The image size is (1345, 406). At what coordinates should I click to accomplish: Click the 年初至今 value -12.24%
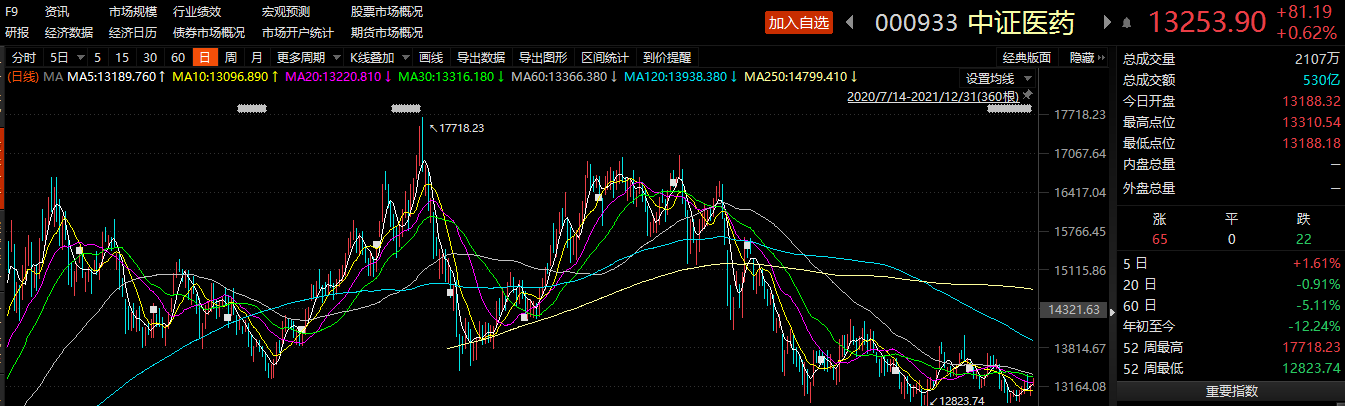[1313, 325]
